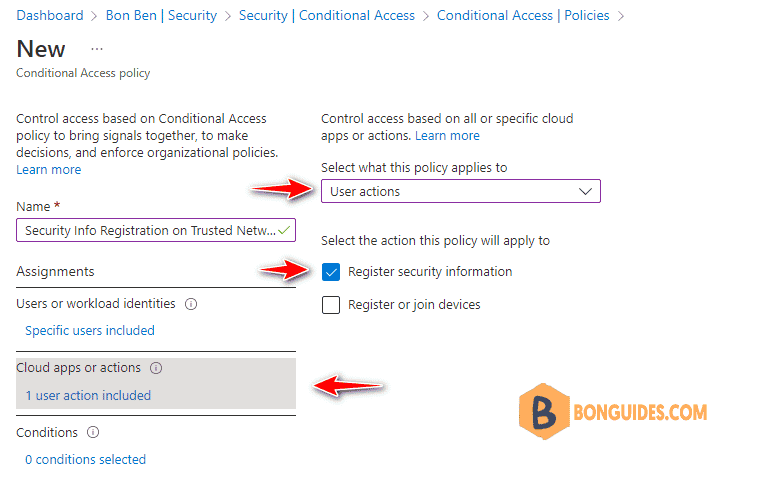
Task: Click Learn more under policy description
Action: coord(48,169)
